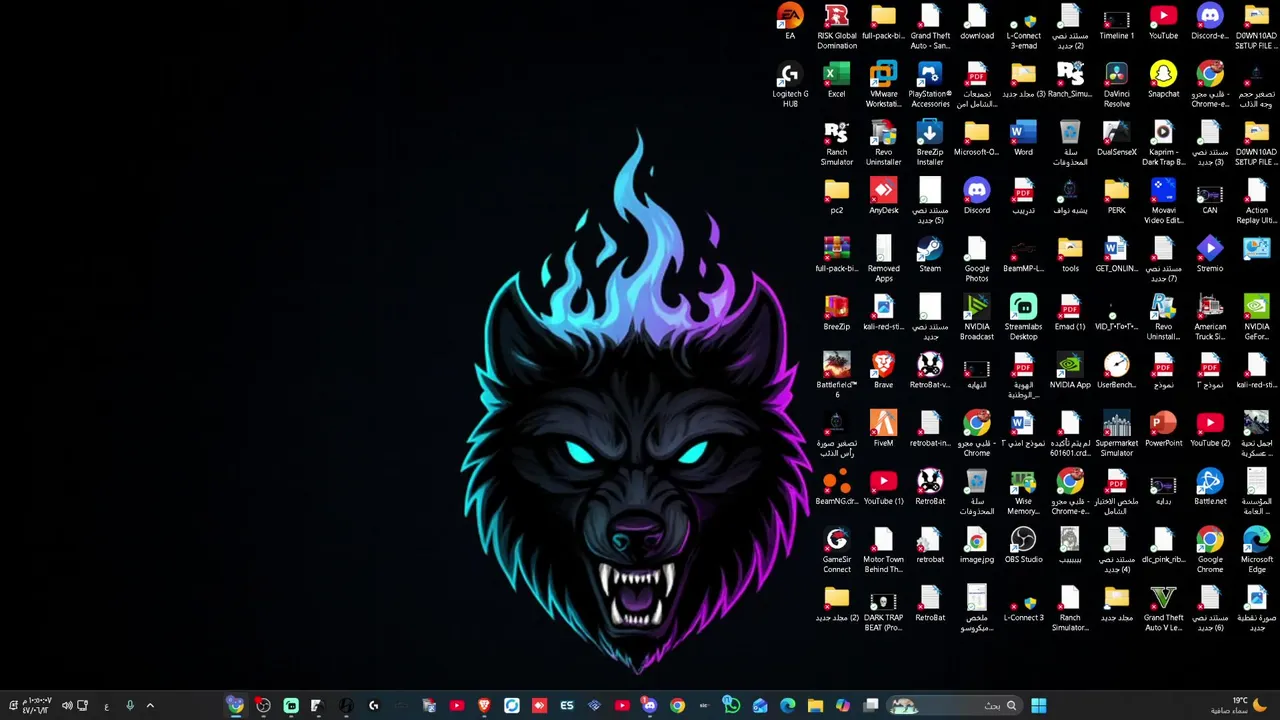The width and height of the screenshot is (1280, 720).
Task: Open the weather widget showing 19°C
Action: pyautogui.click(x=1240, y=705)
